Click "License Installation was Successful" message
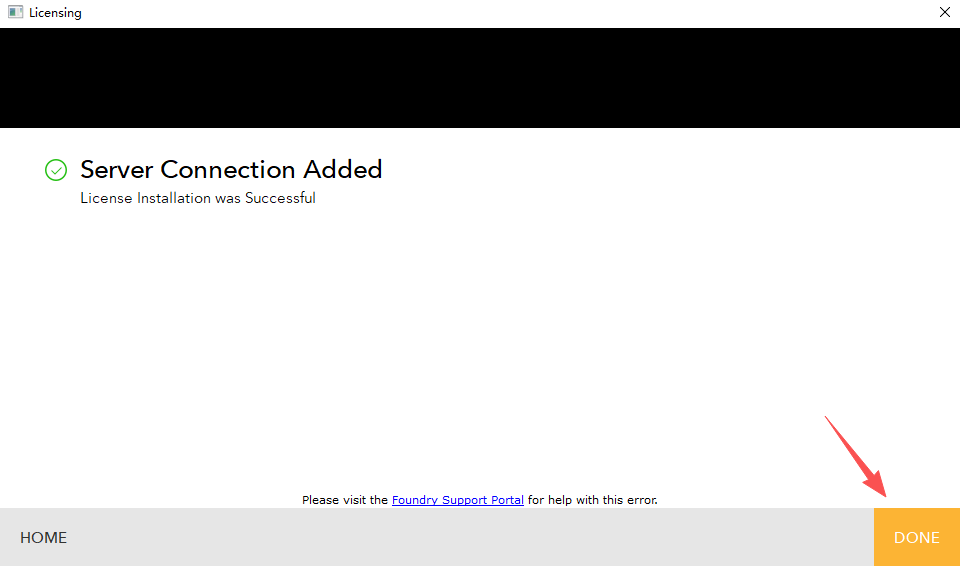The image size is (960, 566). point(198,198)
